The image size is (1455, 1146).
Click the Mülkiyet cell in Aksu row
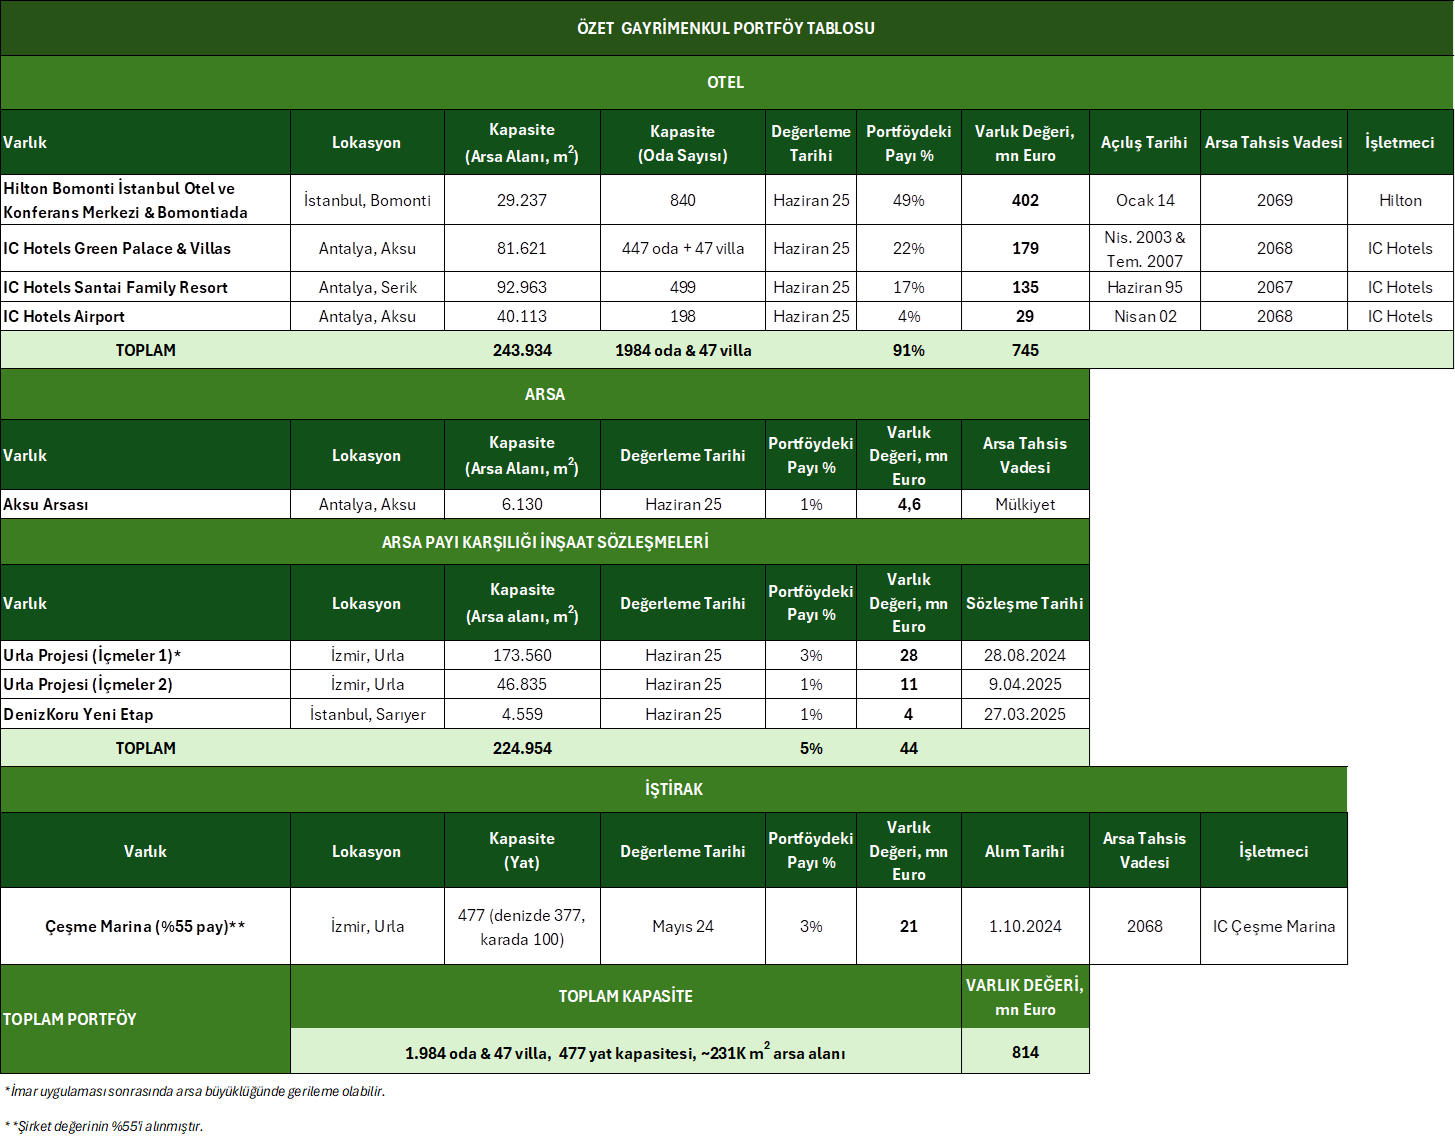(1025, 504)
